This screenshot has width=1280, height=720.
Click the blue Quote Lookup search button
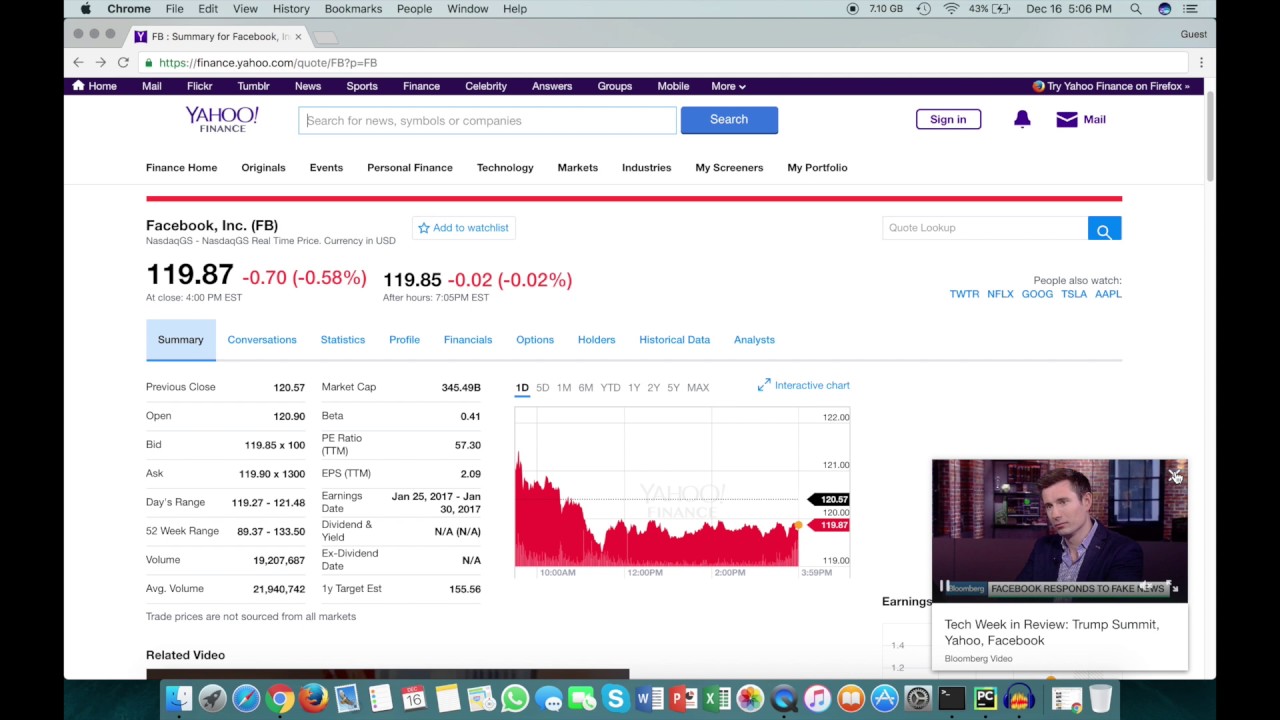(x=1104, y=229)
